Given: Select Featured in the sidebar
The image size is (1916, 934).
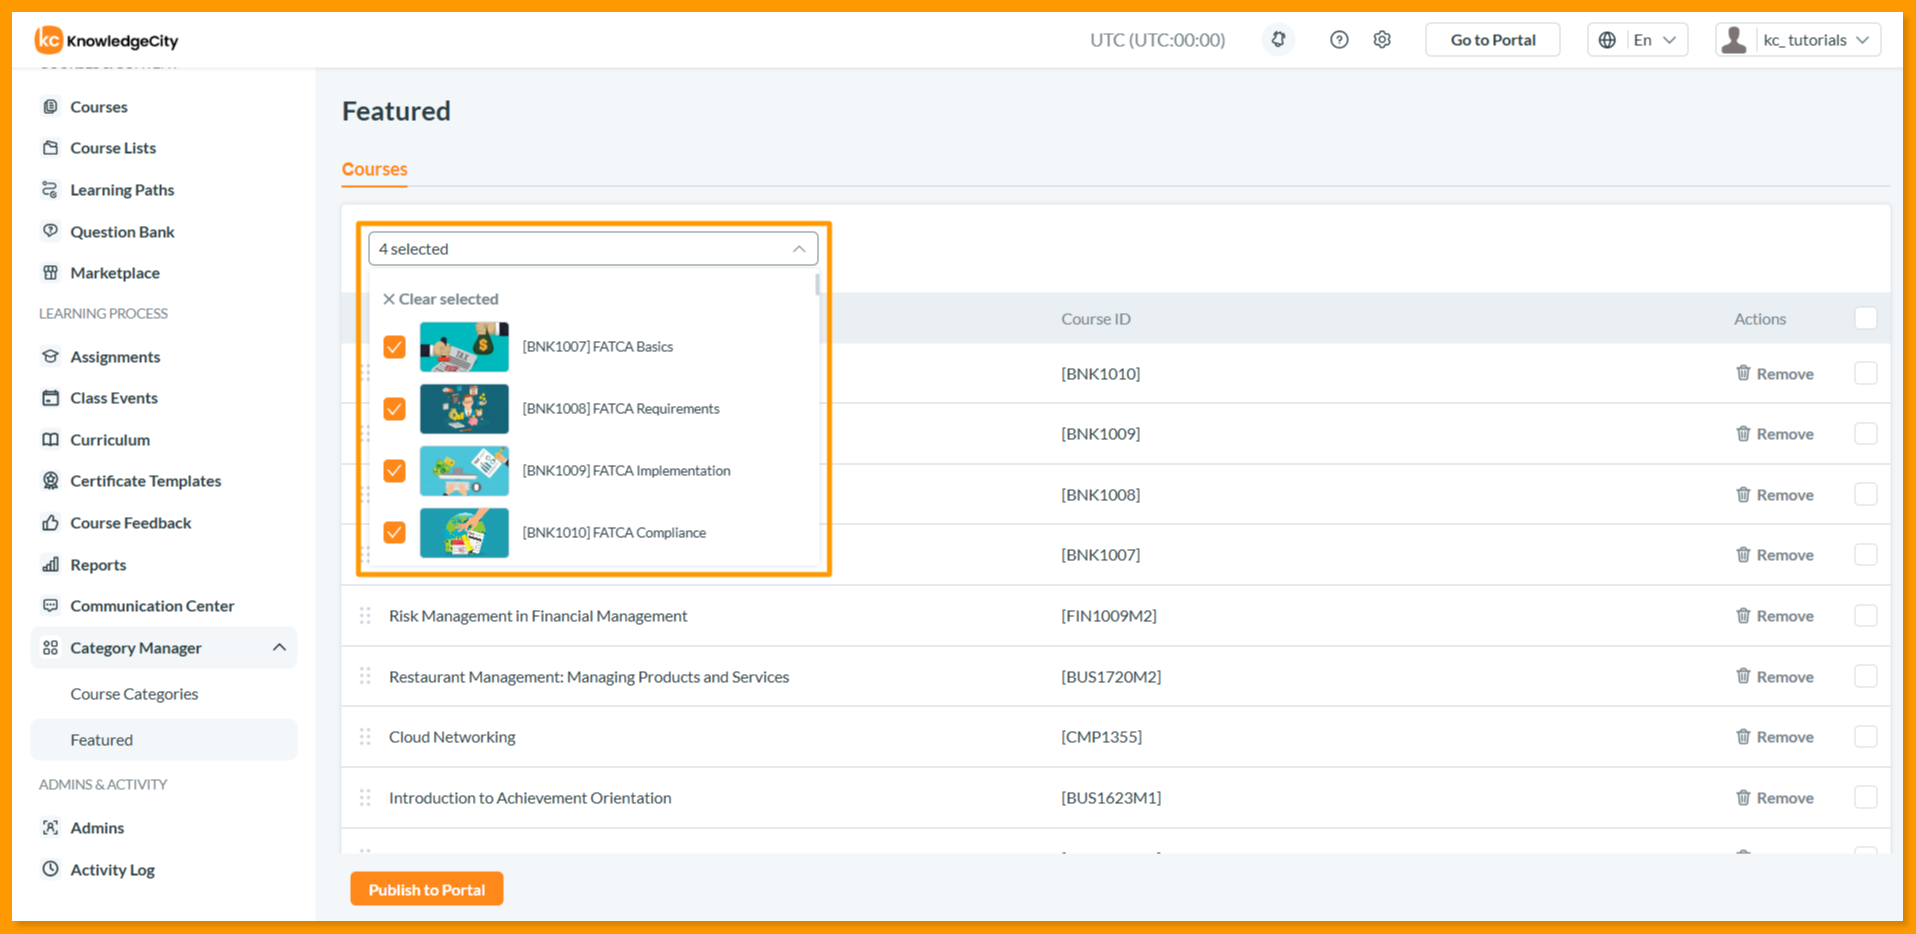Looking at the screenshot, I should pyautogui.click(x=164, y=740).
